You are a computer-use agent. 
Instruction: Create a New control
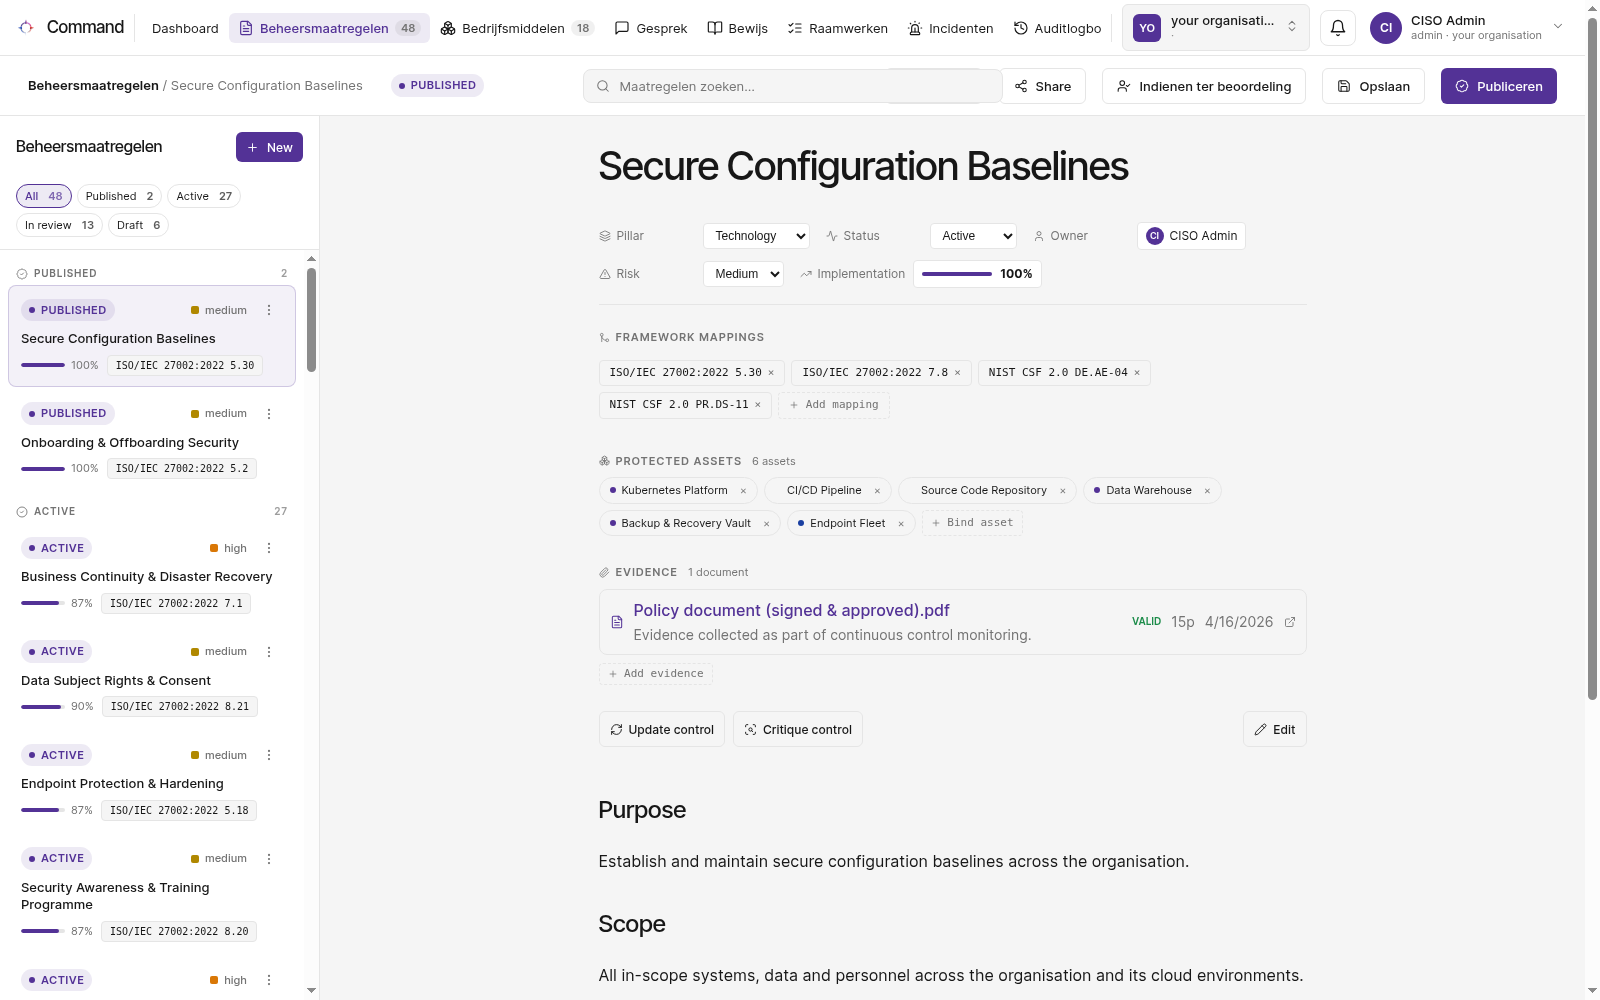click(x=269, y=147)
